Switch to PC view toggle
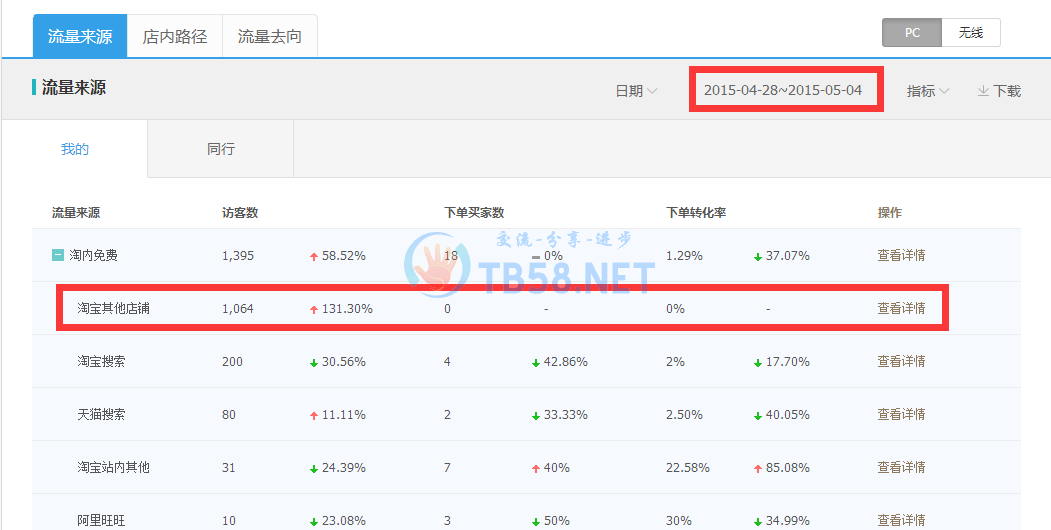 [912, 33]
